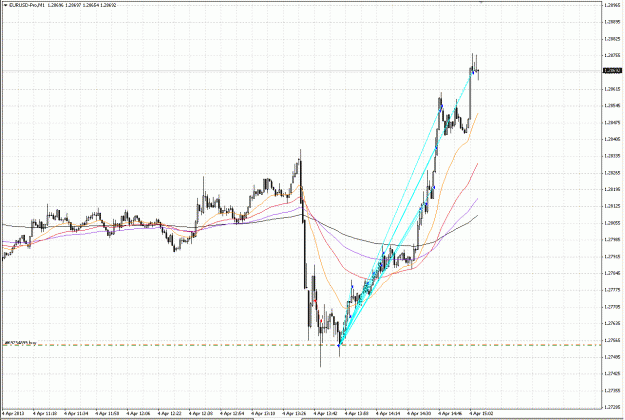This screenshot has width=625, height=420.
Task: Click the chart shift marker on top border
Action: point(481,2)
